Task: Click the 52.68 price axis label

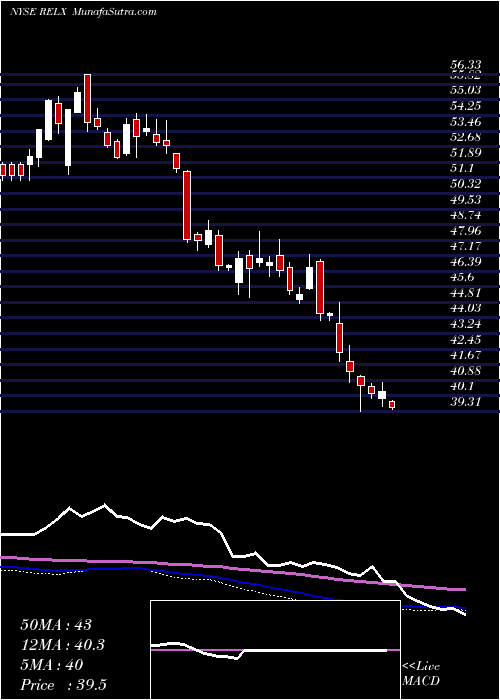Action: (x=466, y=137)
